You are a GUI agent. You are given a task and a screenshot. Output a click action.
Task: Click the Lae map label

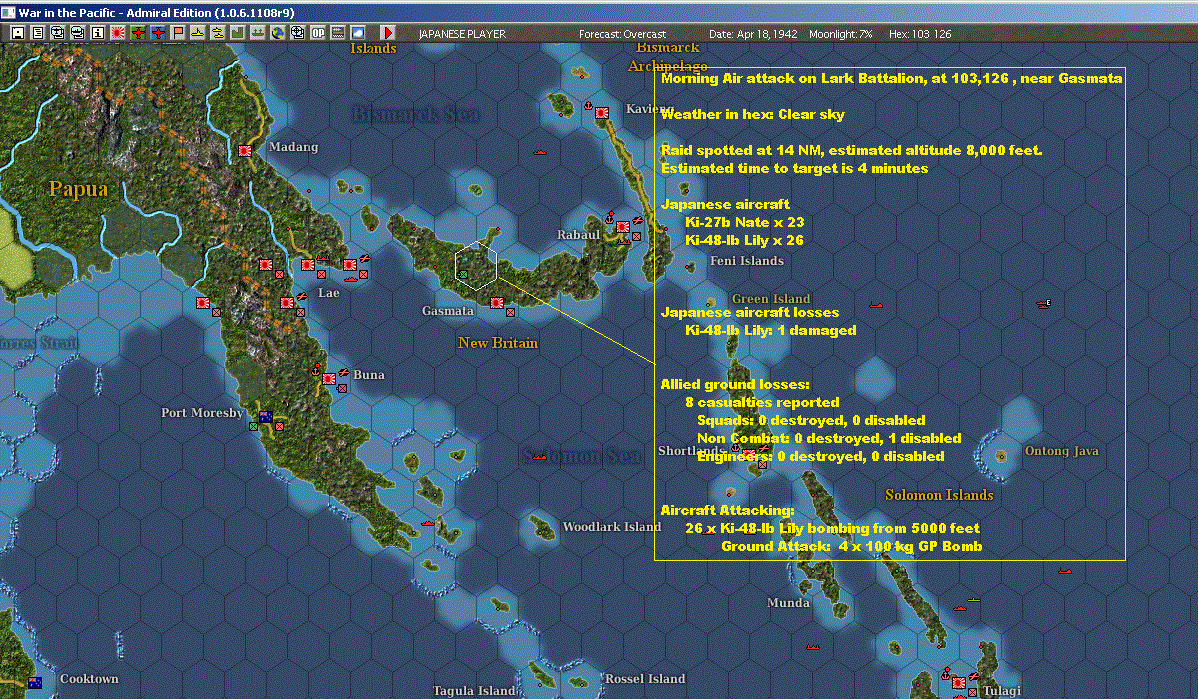coord(329,293)
